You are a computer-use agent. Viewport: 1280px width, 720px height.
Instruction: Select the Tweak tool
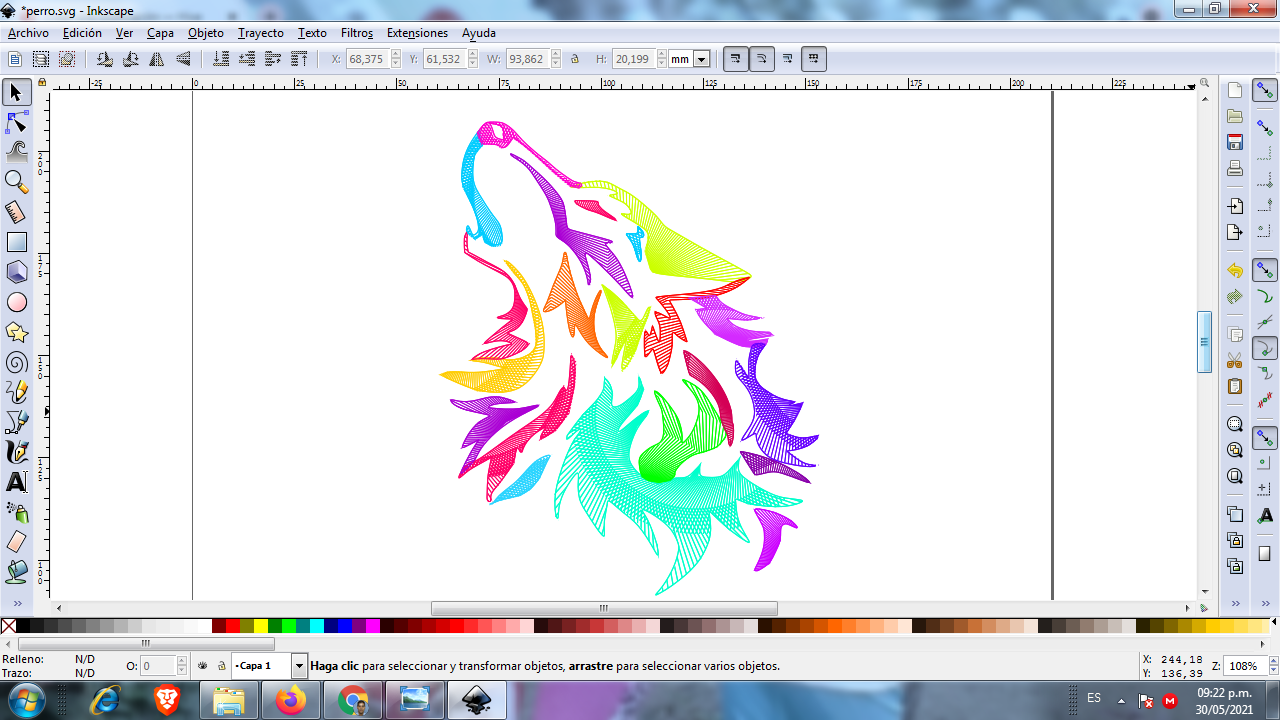click(x=16, y=152)
